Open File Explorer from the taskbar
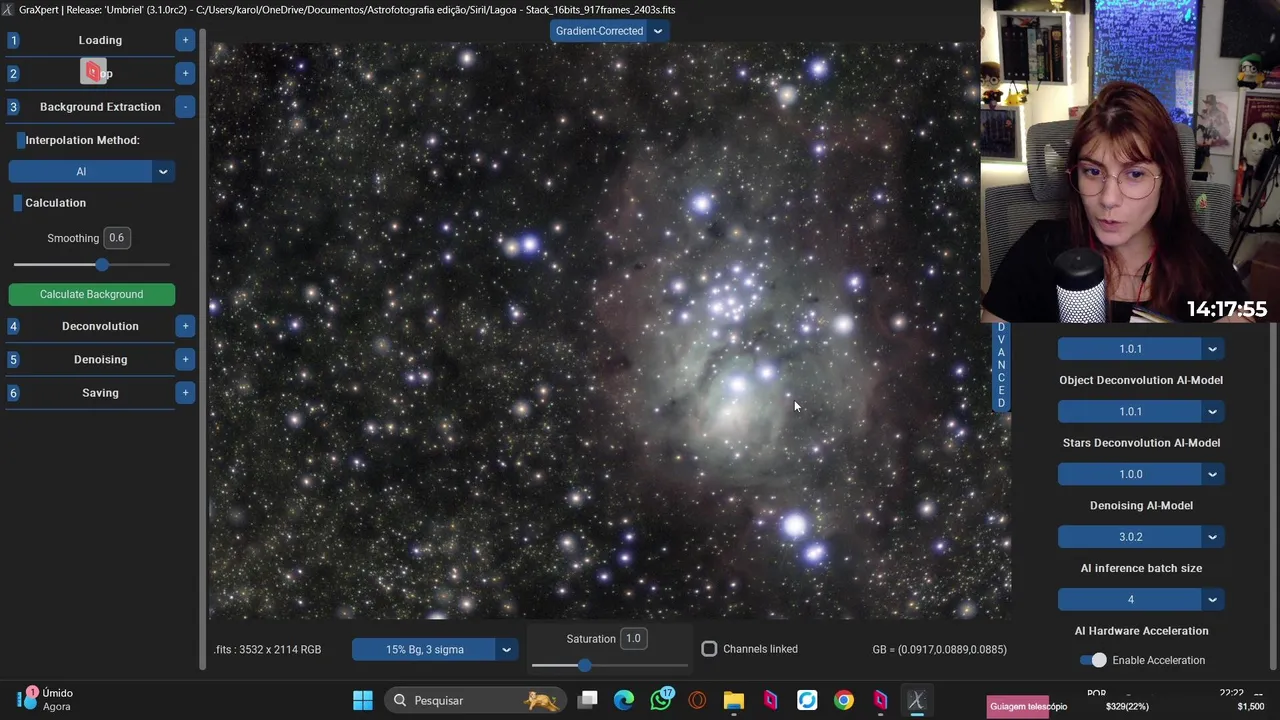The height and width of the screenshot is (720, 1280). pos(734,700)
